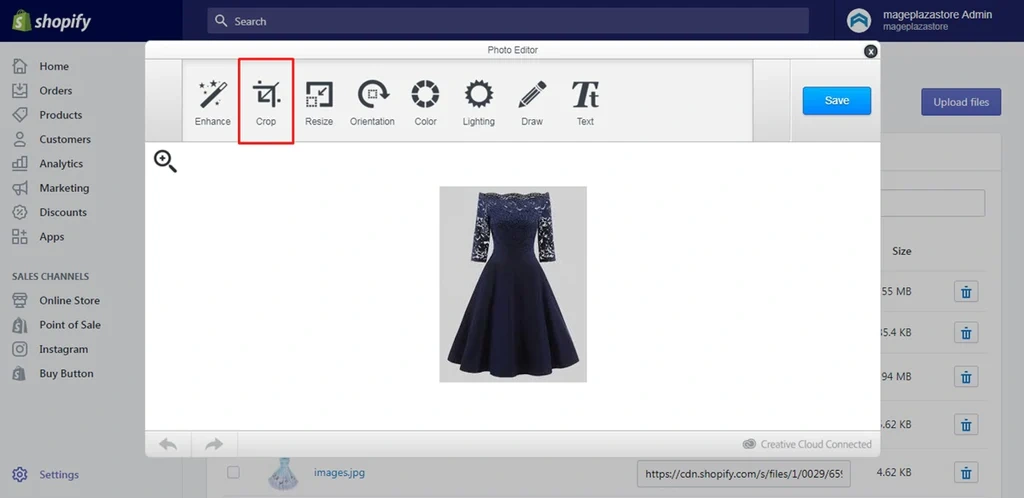Go to Products in the sidebar
This screenshot has width=1024, height=498.
click(x=60, y=115)
